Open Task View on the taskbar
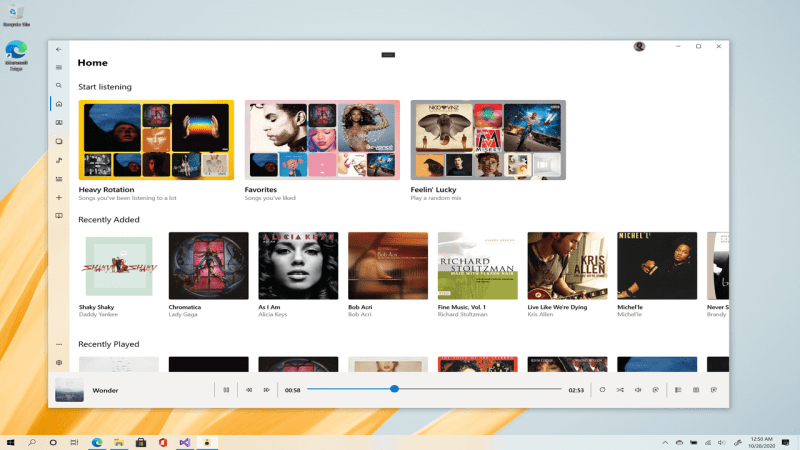 [74, 442]
